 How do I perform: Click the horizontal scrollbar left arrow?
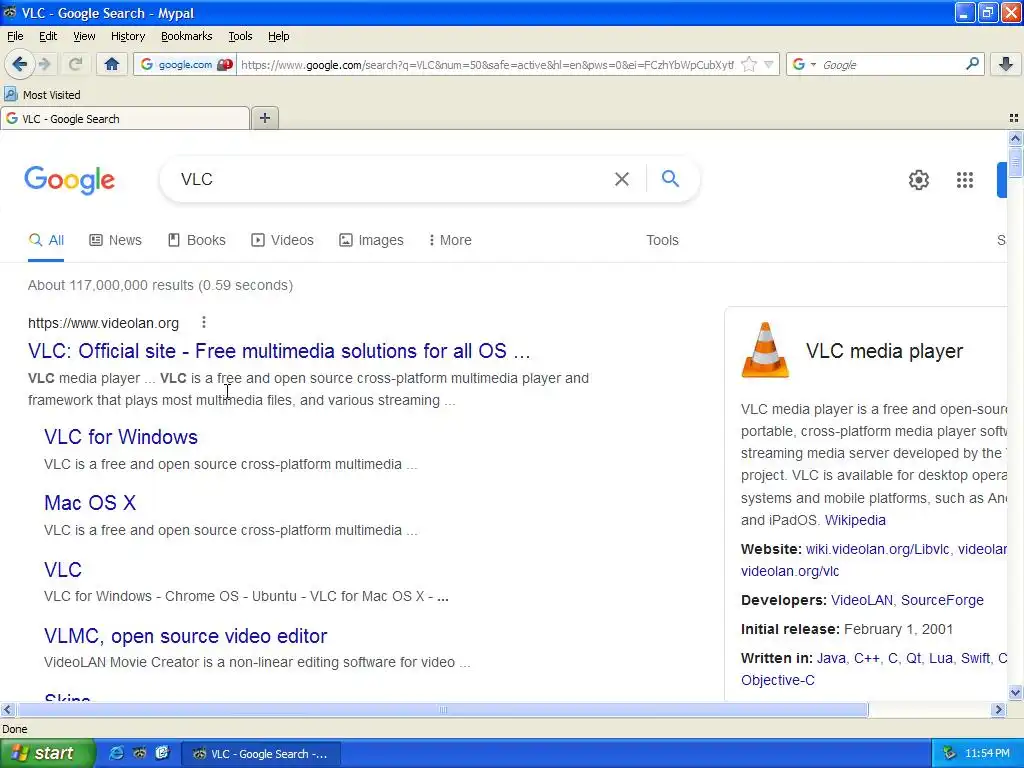click(7, 709)
